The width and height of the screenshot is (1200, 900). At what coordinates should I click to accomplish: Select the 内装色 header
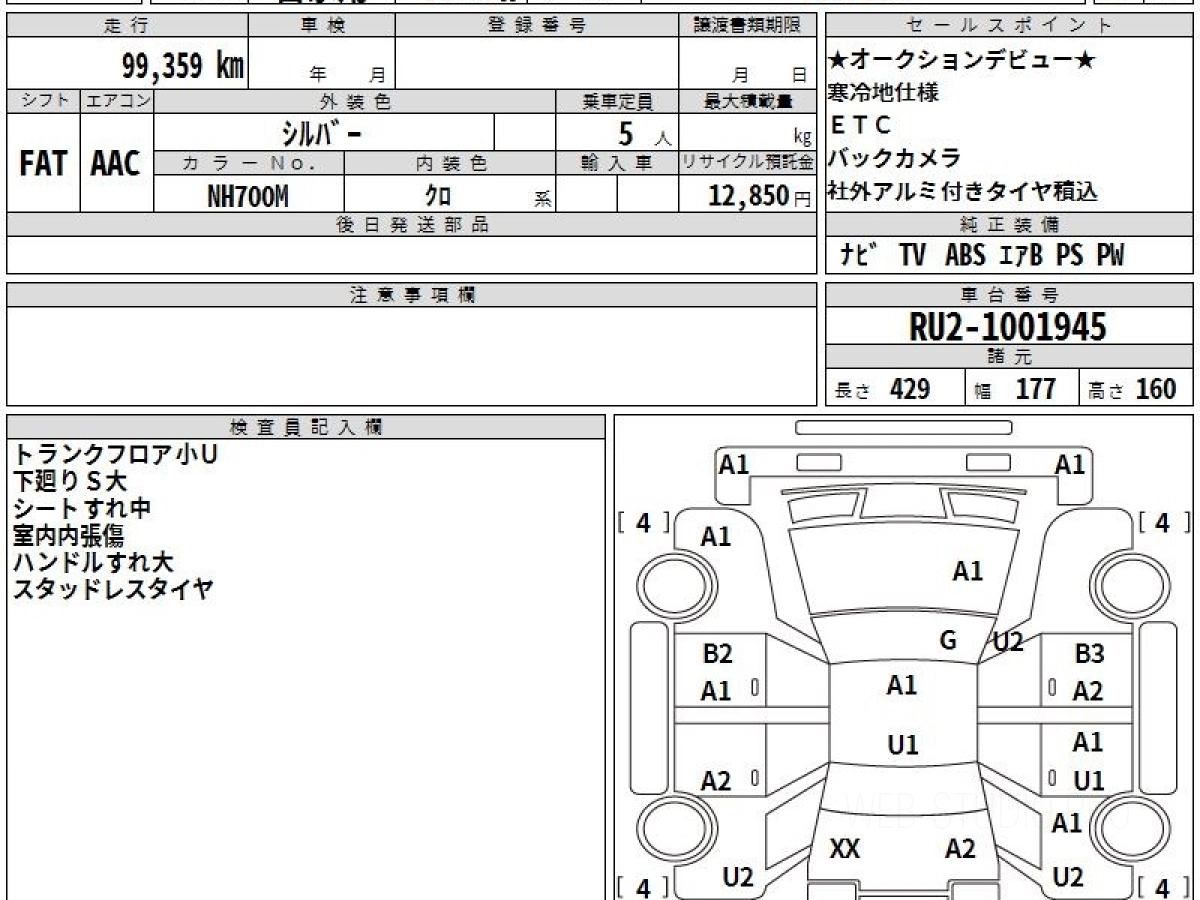pyautogui.click(x=450, y=164)
